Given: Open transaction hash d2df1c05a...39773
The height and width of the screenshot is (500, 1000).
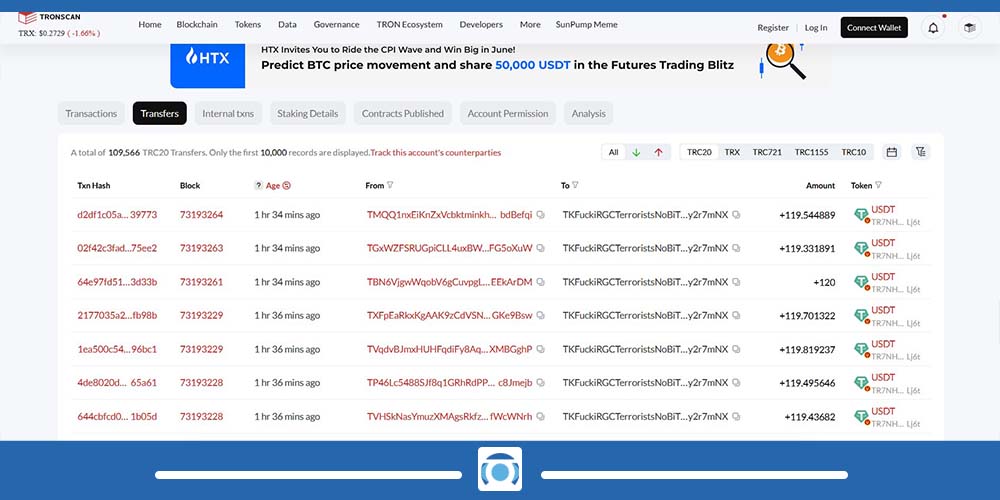Looking at the screenshot, I should 117,215.
